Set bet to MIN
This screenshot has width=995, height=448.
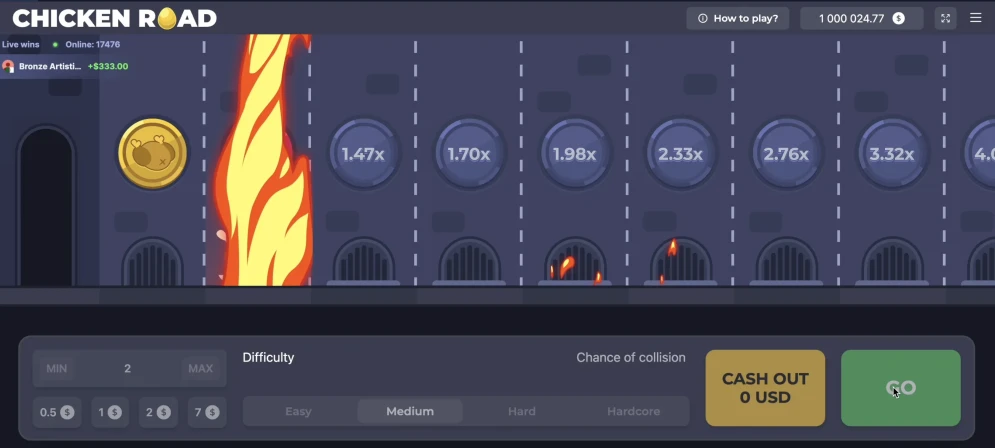[57, 368]
